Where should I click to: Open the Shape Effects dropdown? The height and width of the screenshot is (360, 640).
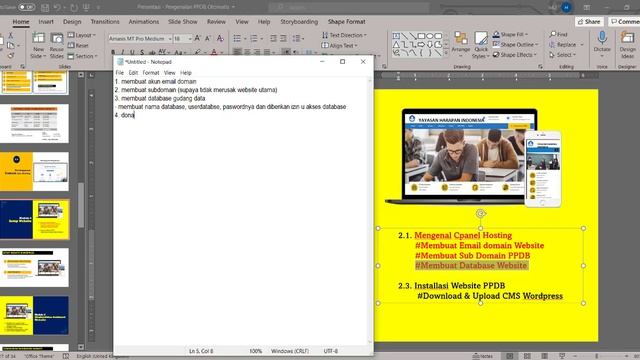[514, 55]
